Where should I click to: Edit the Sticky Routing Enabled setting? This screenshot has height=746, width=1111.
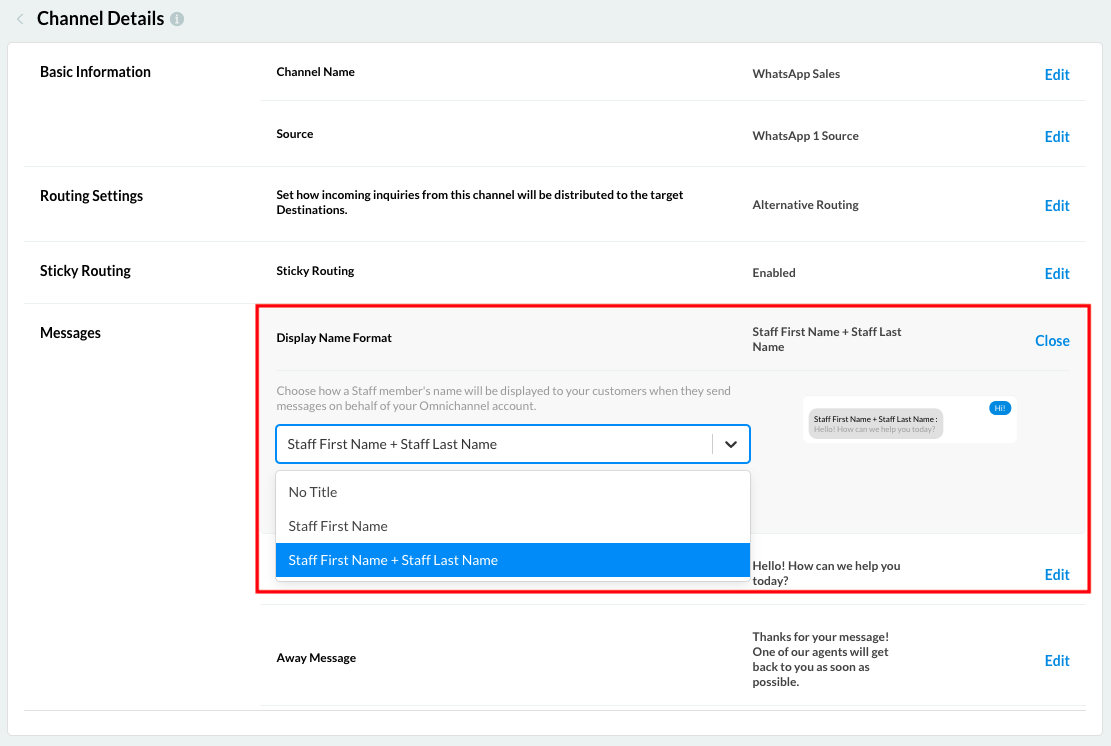pyautogui.click(x=1056, y=273)
